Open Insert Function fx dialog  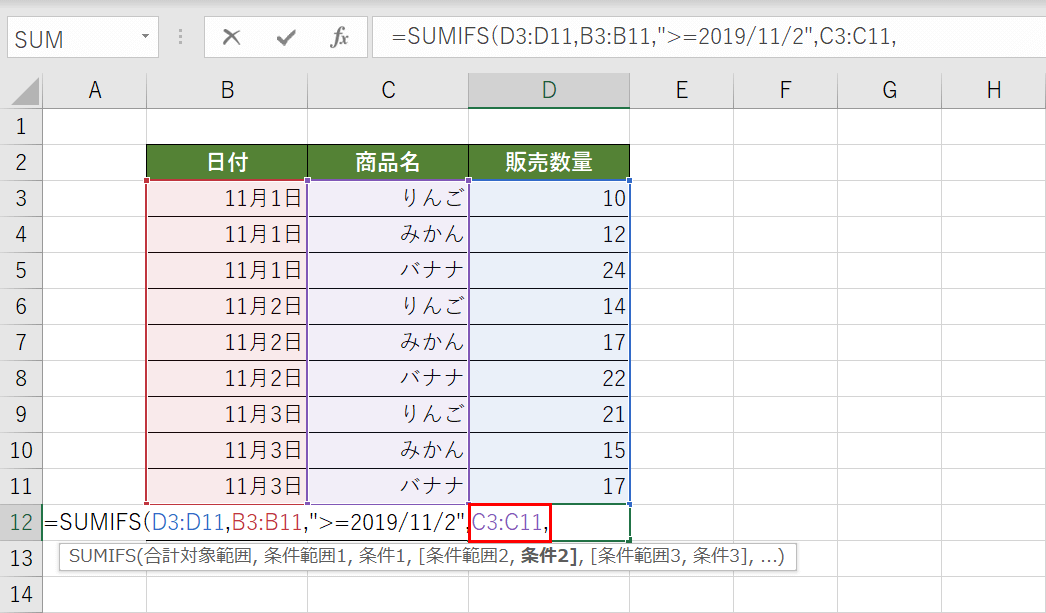[x=339, y=38]
